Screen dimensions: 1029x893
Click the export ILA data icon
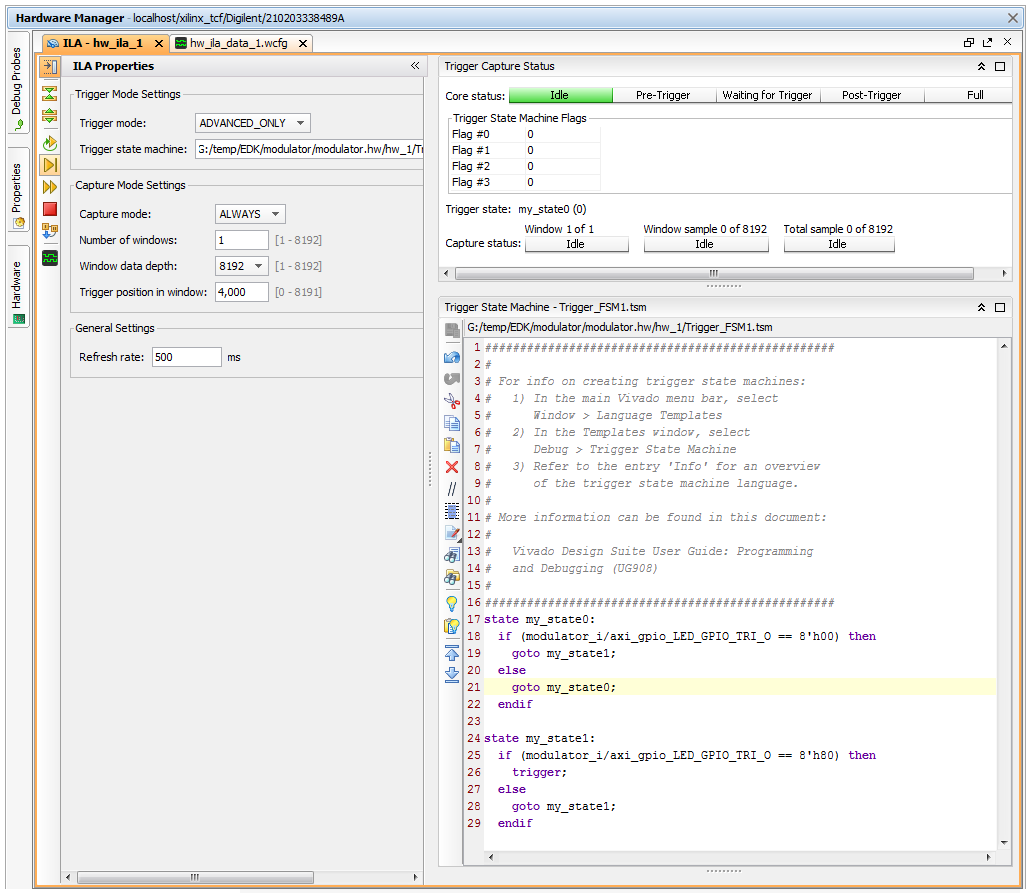pos(50,231)
